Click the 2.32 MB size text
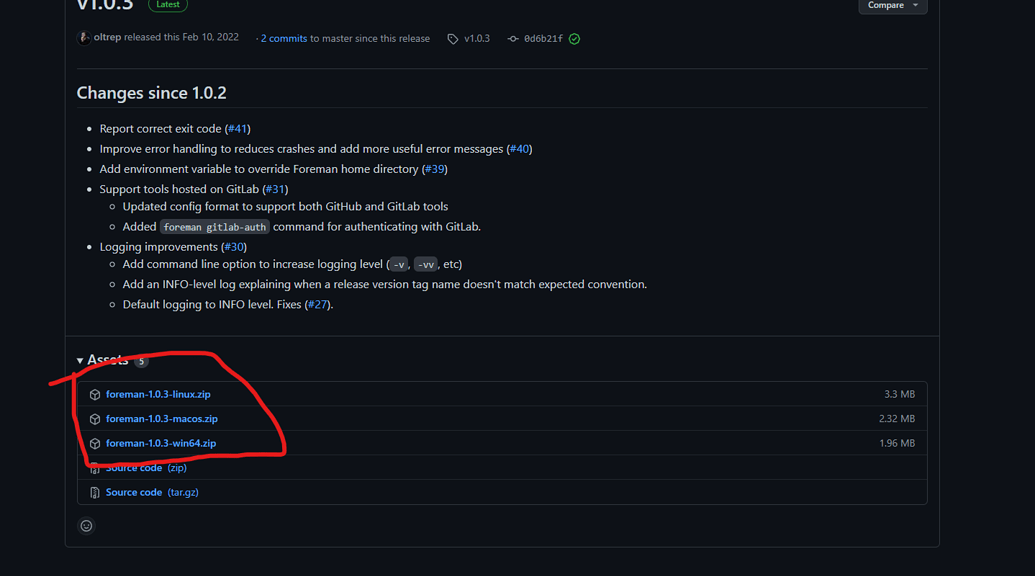Image resolution: width=1035 pixels, height=576 pixels. [896, 418]
